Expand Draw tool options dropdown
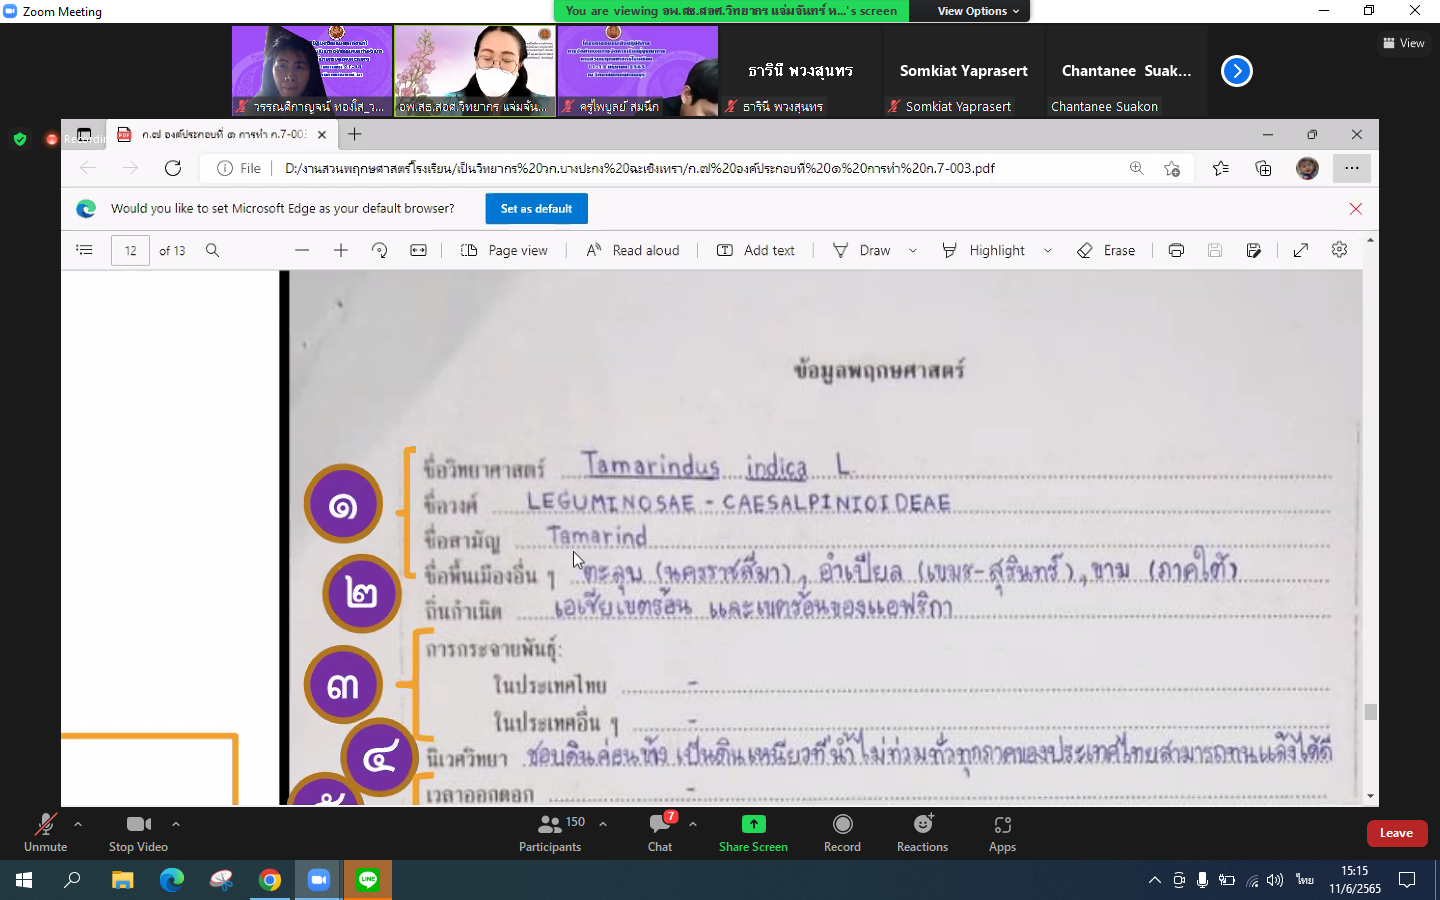1440x900 pixels. tap(913, 251)
